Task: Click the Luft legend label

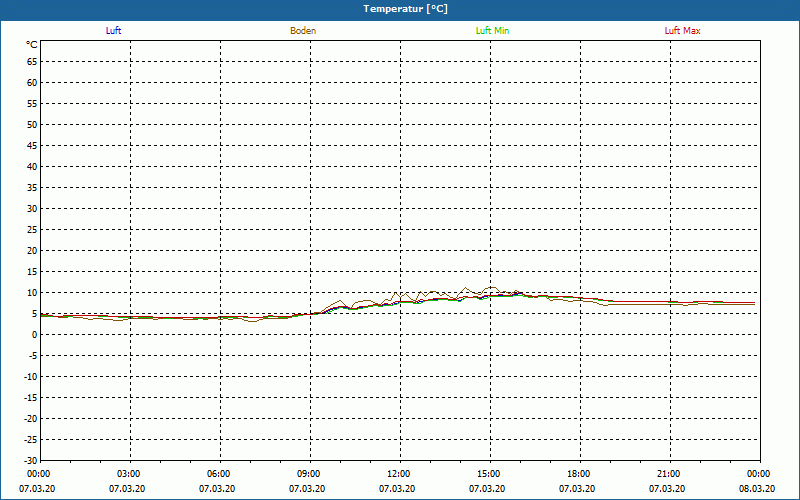Action: click(113, 31)
